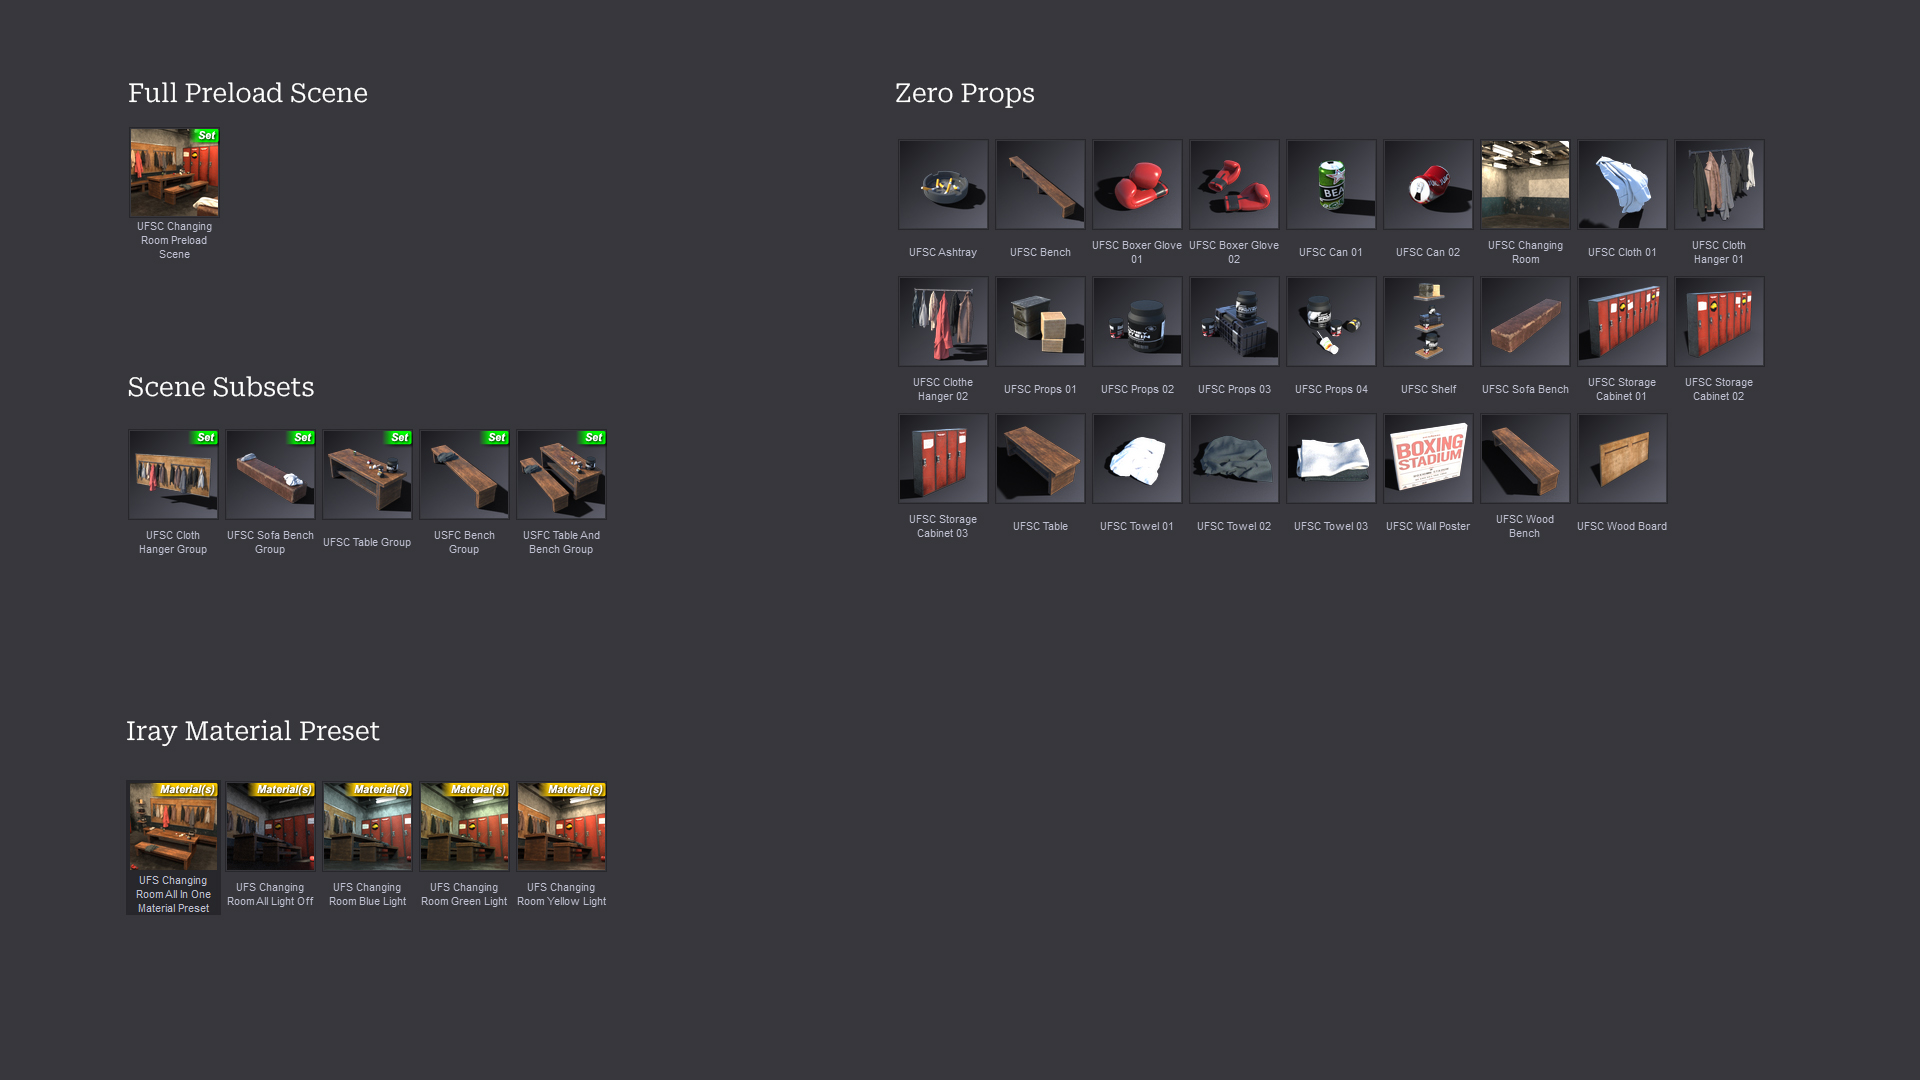Click the UFSC Boxer Glove 01 icon
1920x1080 pixels.
point(1136,184)
